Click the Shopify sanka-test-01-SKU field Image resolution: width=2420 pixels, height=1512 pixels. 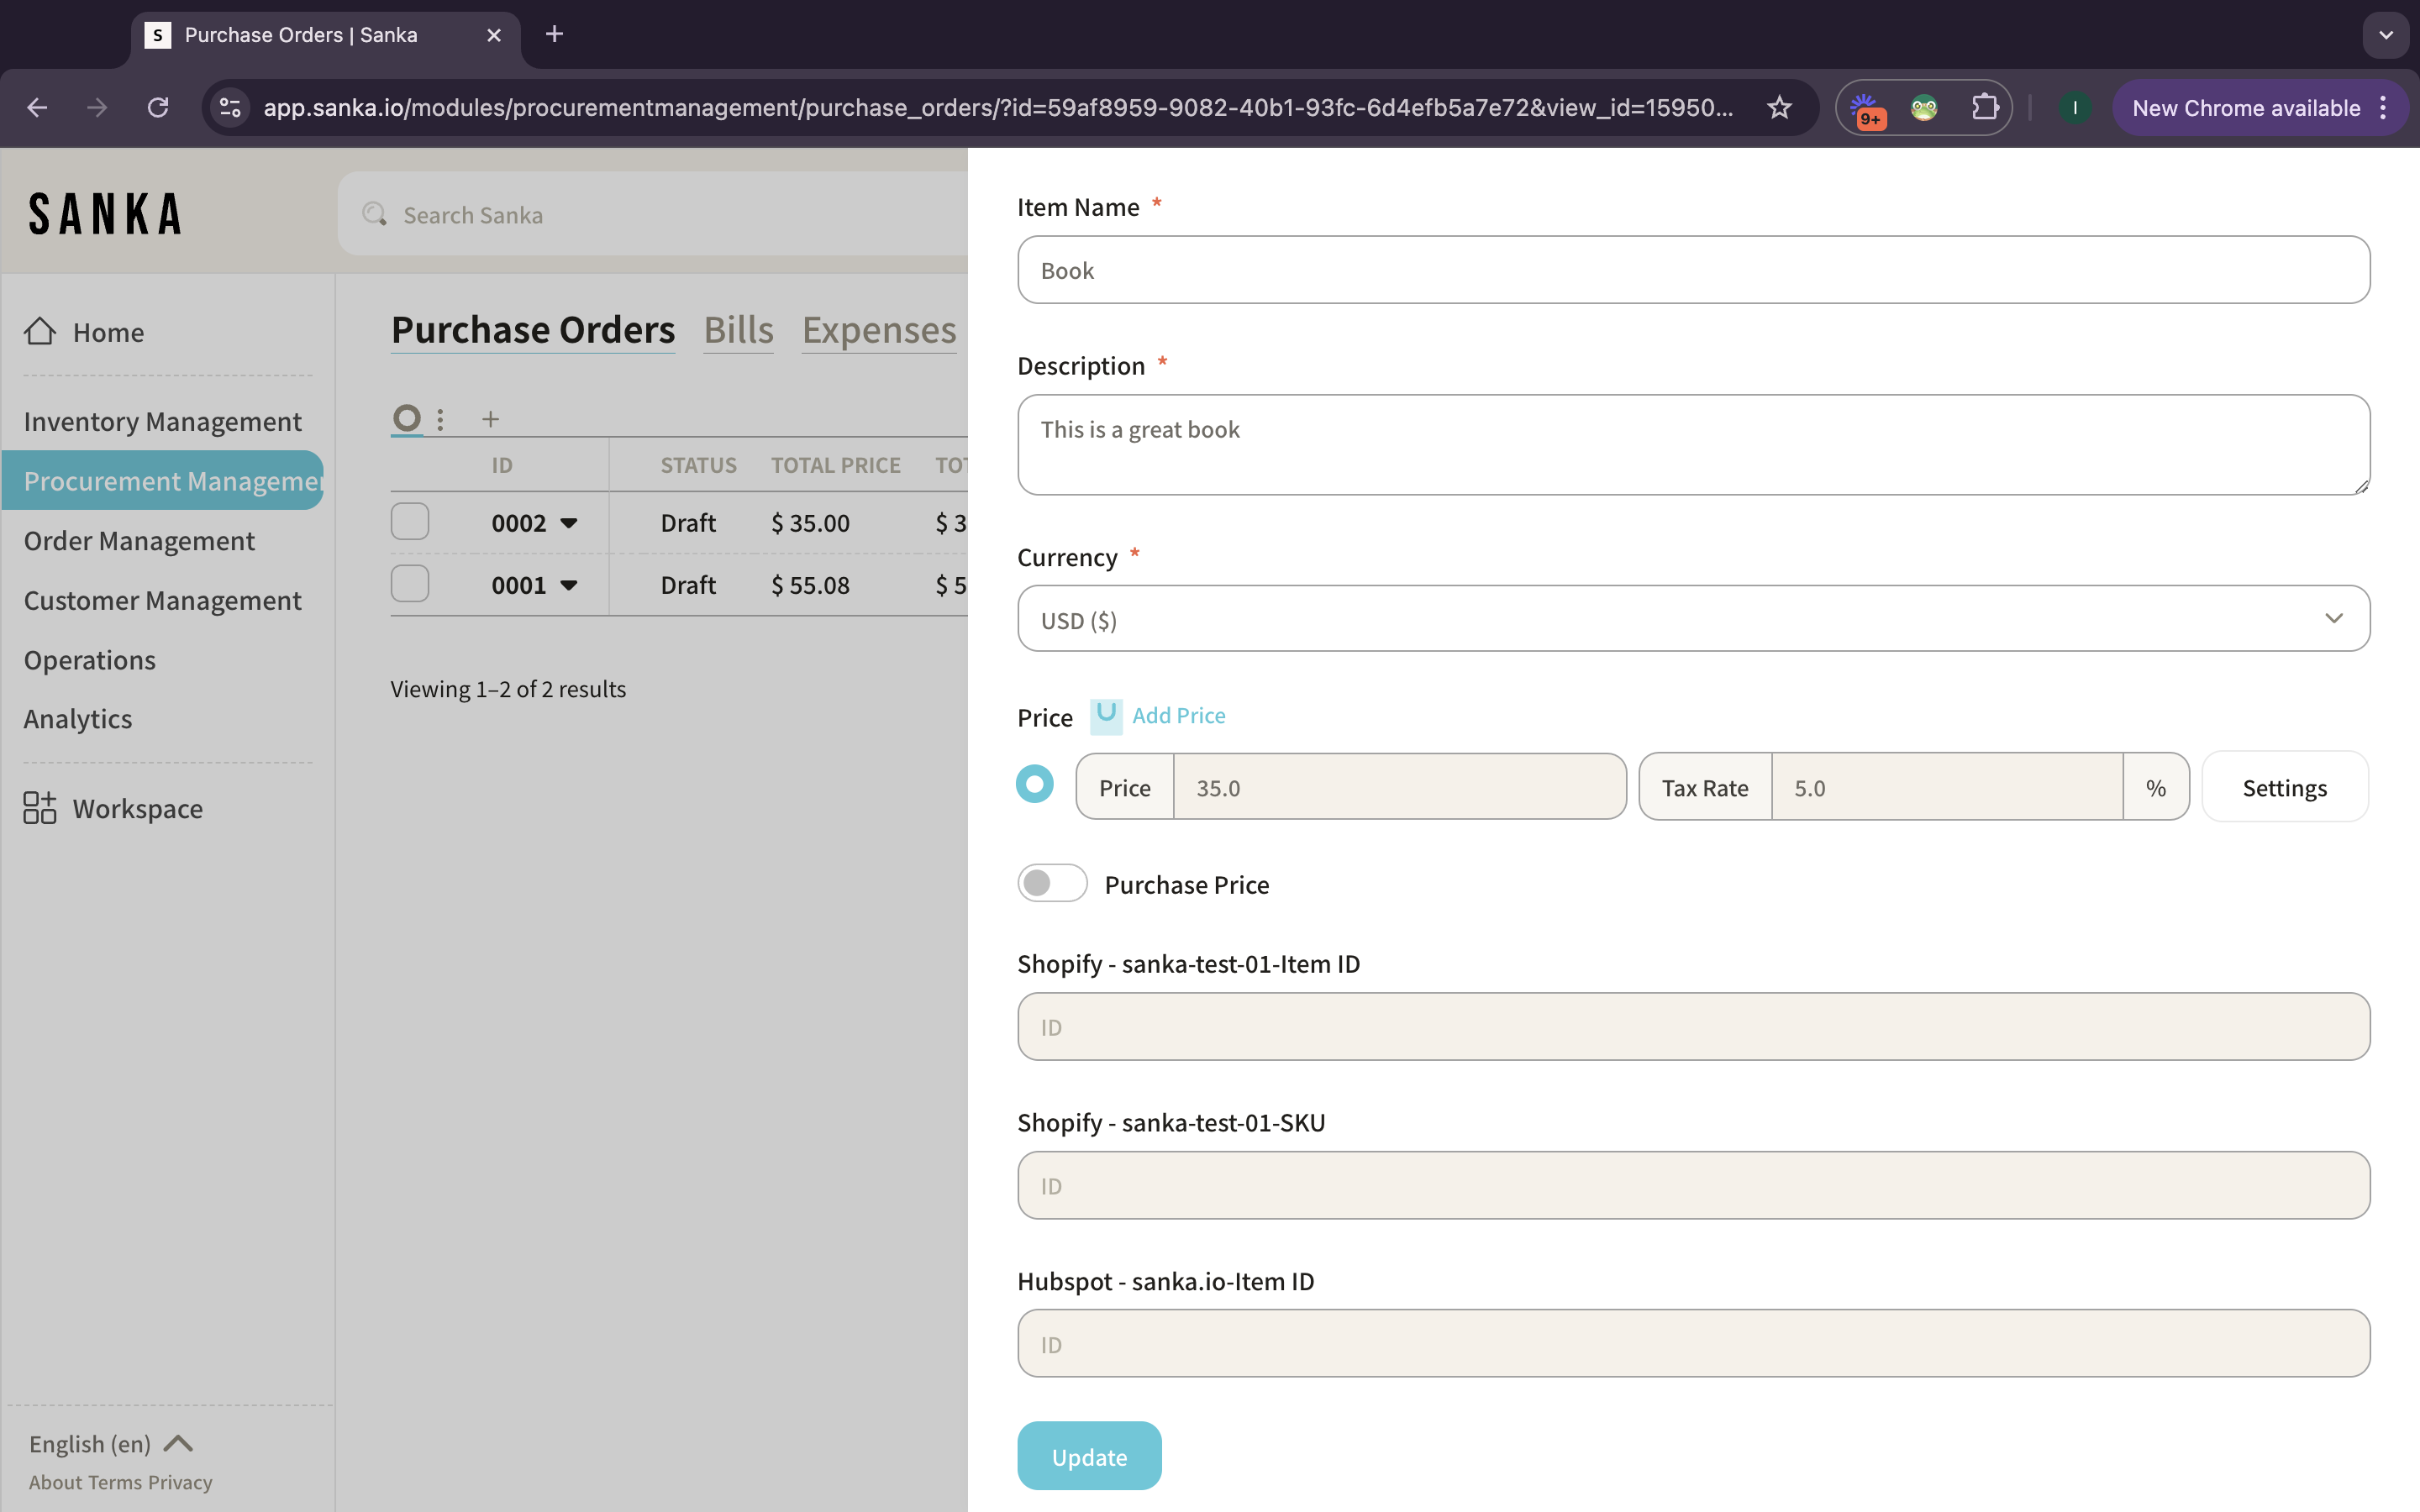(1693, 1185)
